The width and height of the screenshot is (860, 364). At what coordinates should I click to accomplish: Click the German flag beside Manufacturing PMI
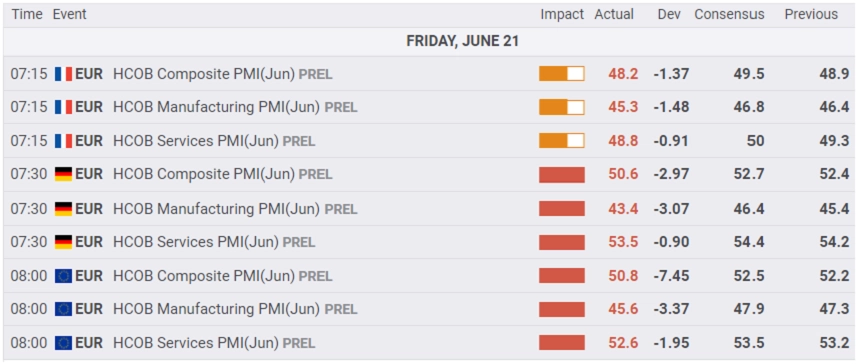(x=63, y=209)
